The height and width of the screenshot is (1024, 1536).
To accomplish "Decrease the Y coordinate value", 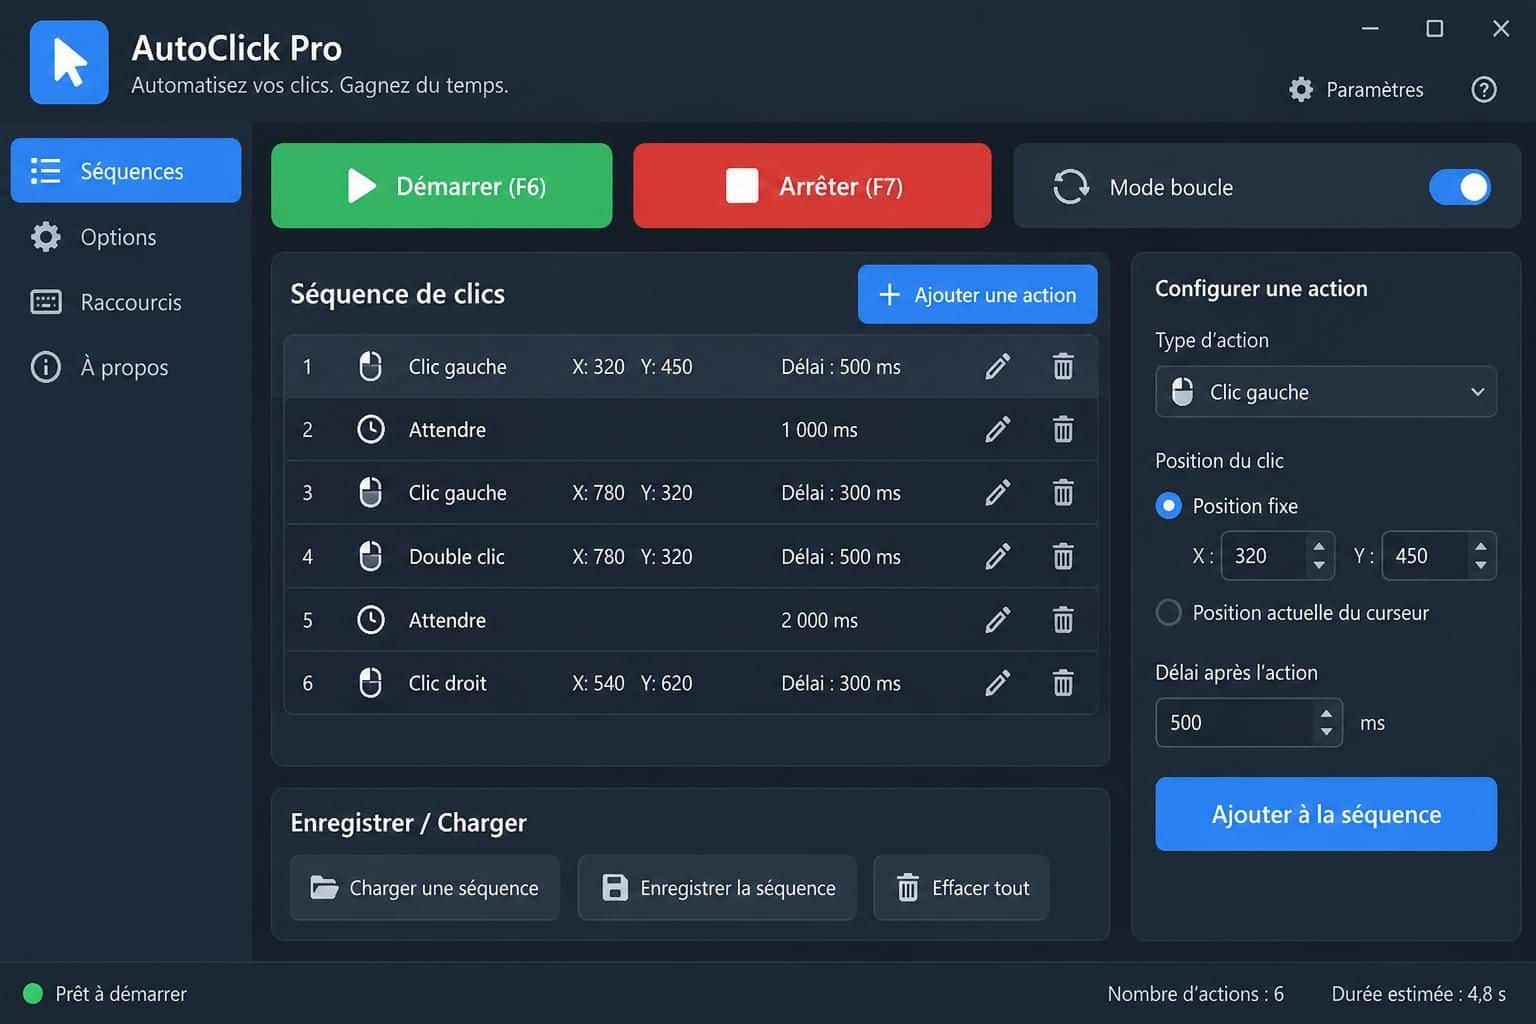I will click(1480, 566).
